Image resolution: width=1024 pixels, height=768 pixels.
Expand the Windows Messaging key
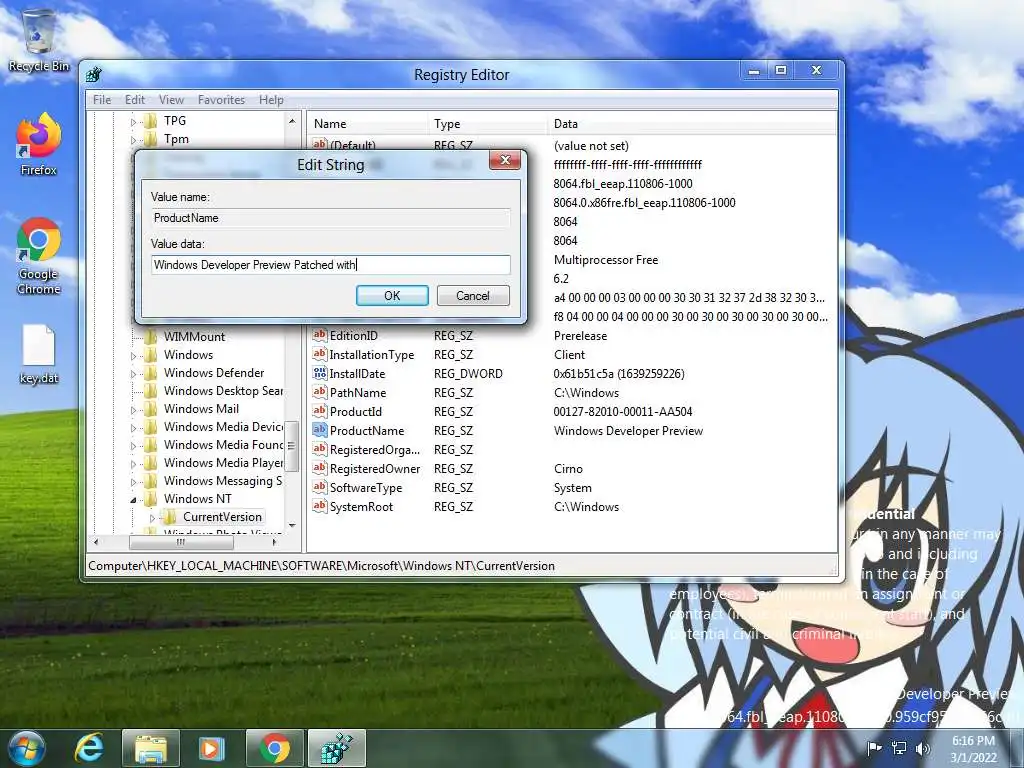[133, 482]
